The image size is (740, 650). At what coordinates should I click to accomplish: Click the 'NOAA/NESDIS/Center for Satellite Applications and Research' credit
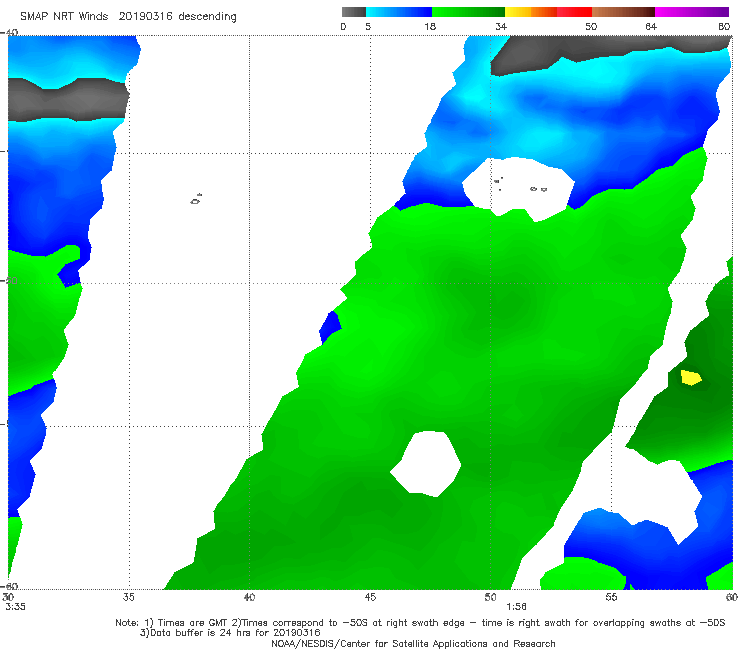[x=413, y=643]
